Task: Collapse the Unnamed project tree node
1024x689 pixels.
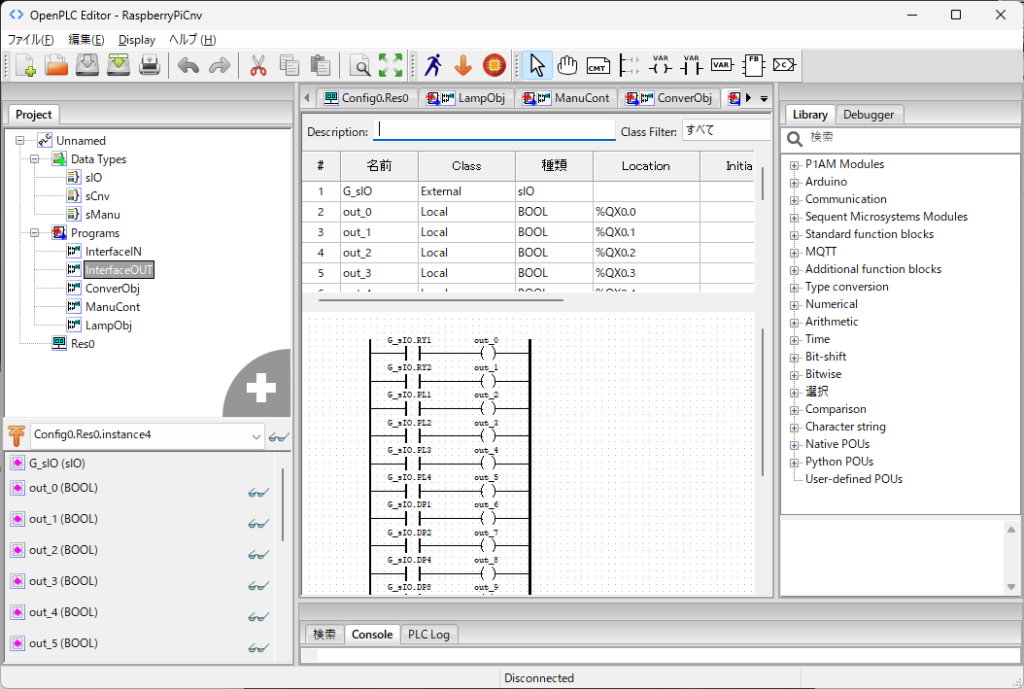Action: [20, 140]
